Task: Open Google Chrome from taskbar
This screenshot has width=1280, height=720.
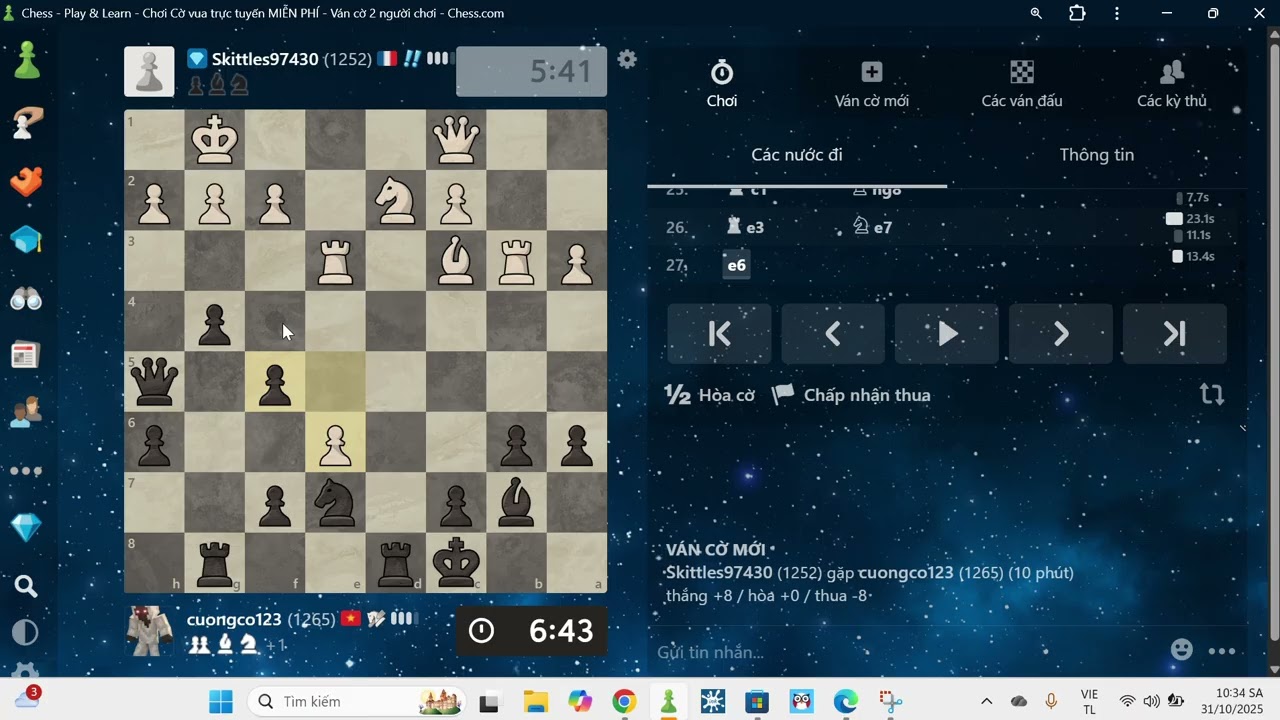Action: tap(624, 701)
